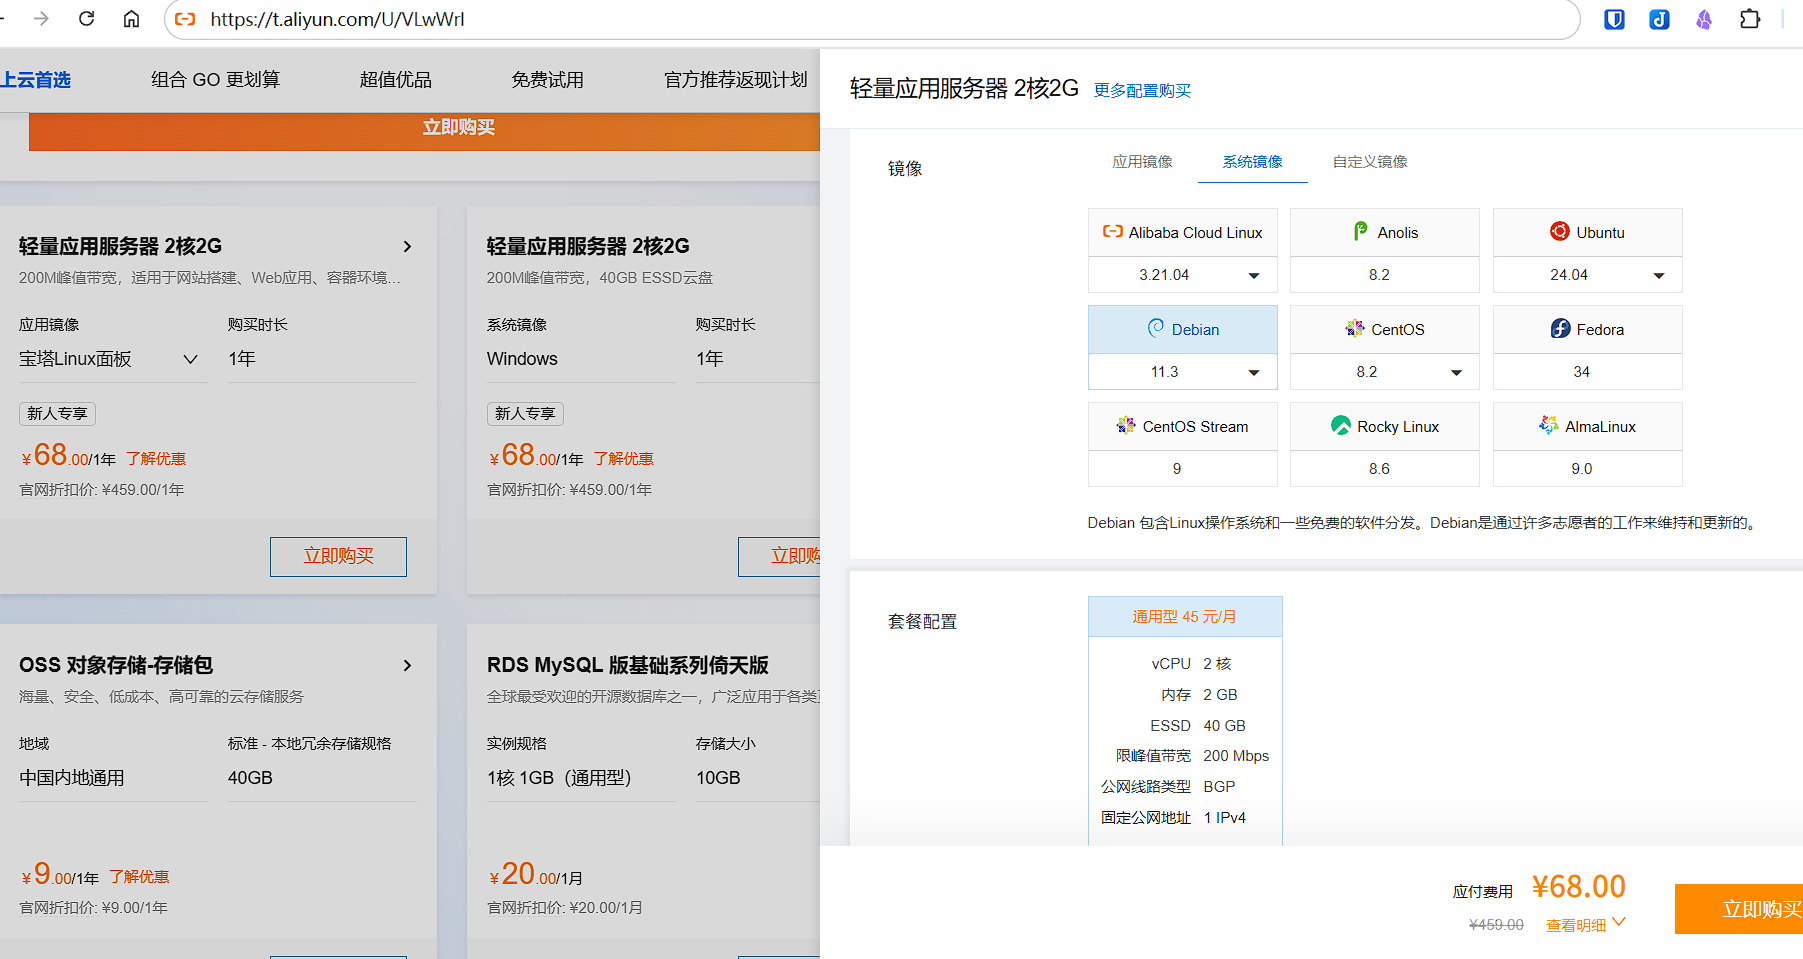Click the 新人专享 tag on 宝塔Linux面板 card
1803x959 pixels.
click(x=57, y=414)
